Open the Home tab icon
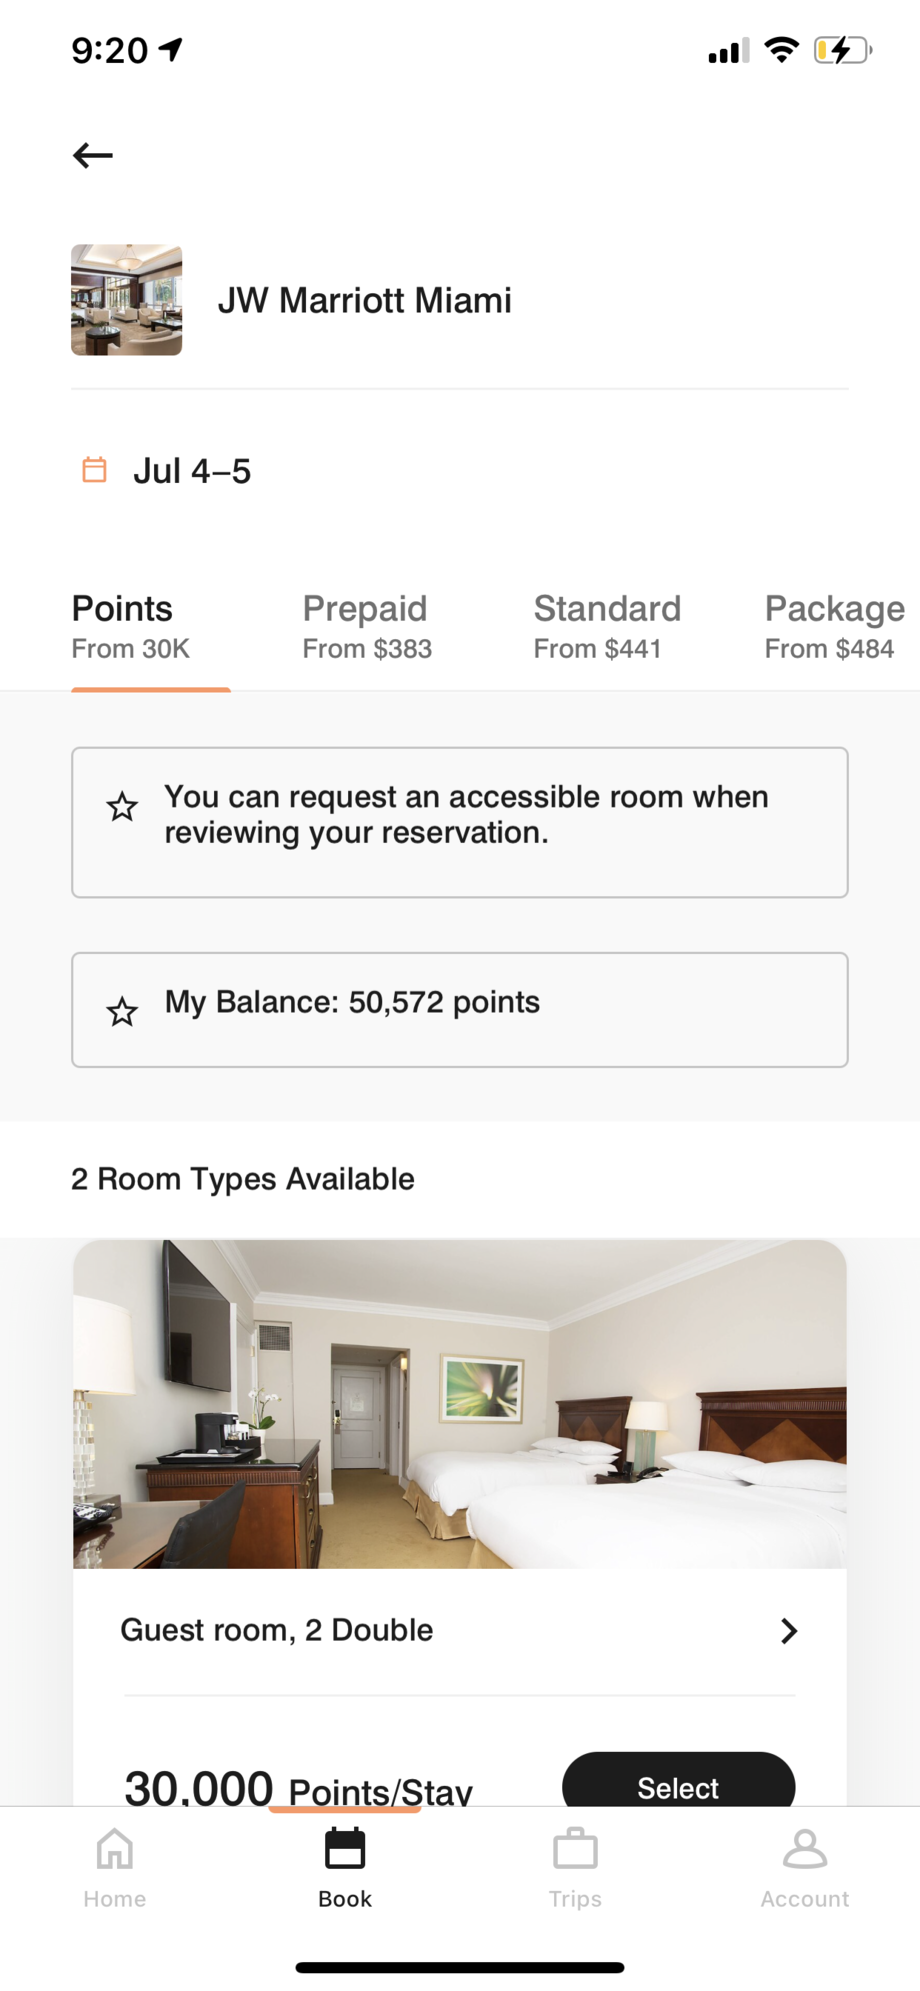 click(114, 1848)
